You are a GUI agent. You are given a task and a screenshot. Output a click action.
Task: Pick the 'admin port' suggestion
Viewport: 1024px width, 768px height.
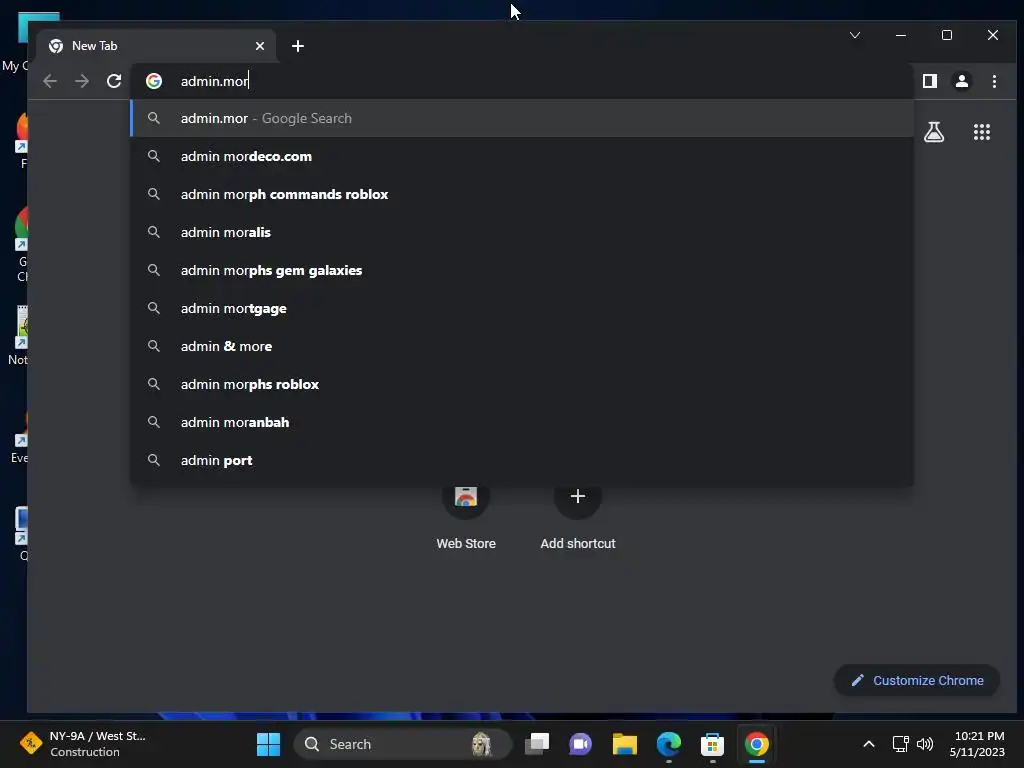[522, 460]
